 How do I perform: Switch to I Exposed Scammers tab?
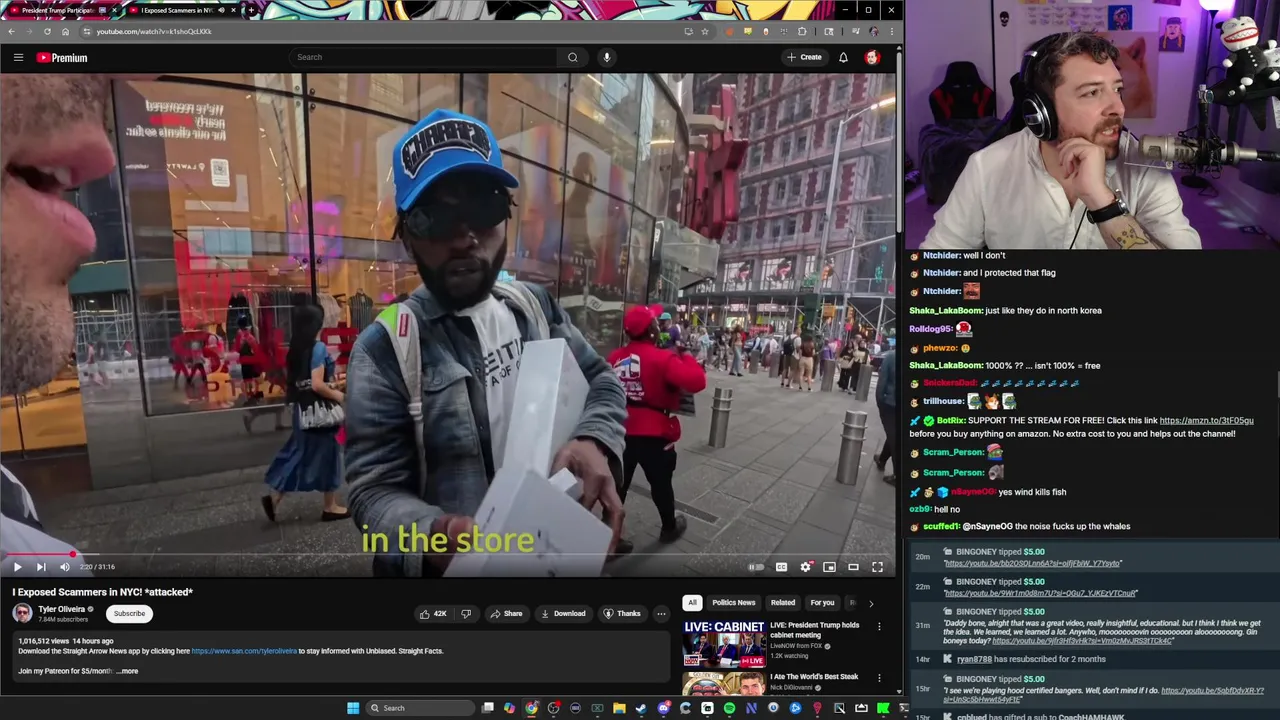click(x=176, y=10)
